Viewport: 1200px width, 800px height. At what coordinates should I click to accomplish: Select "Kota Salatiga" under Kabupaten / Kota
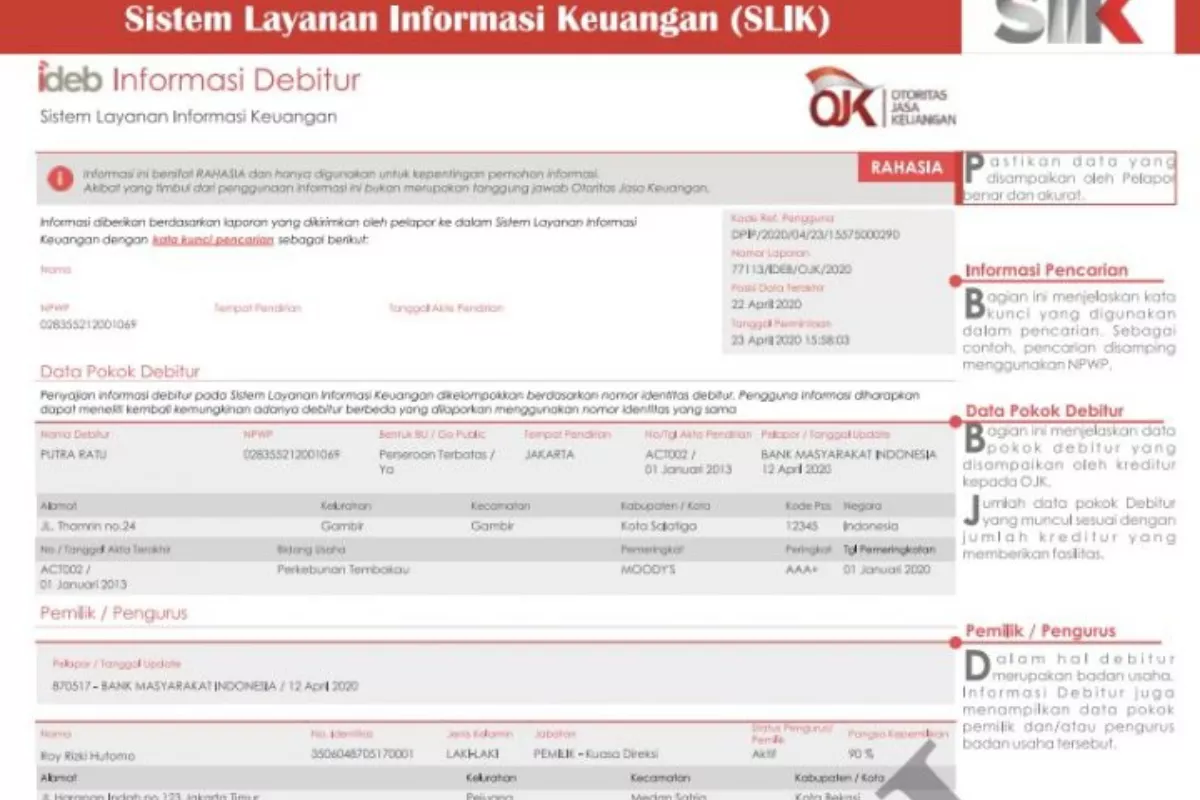click(658, 526)
